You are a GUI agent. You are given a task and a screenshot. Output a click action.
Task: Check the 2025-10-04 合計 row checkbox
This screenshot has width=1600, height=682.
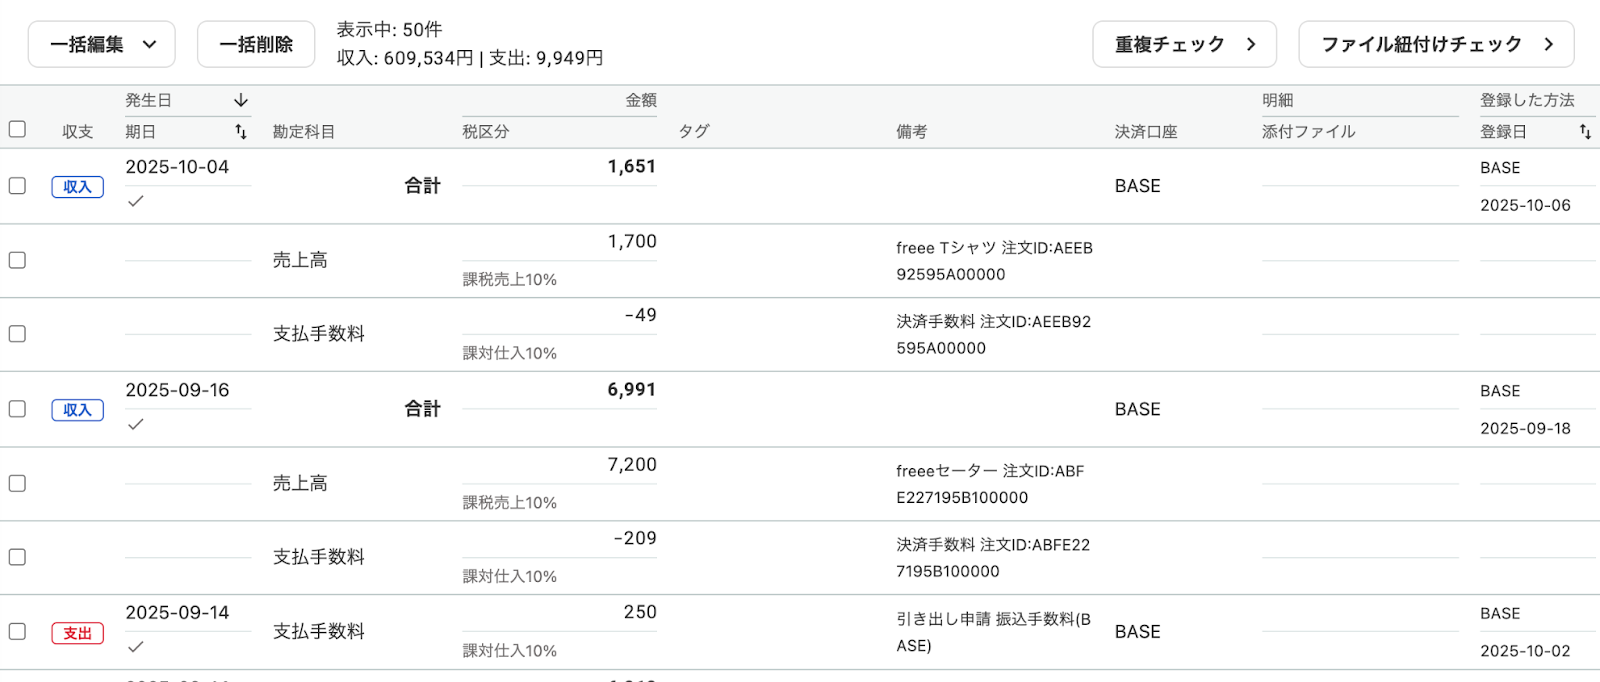click(x=17, y=186)
